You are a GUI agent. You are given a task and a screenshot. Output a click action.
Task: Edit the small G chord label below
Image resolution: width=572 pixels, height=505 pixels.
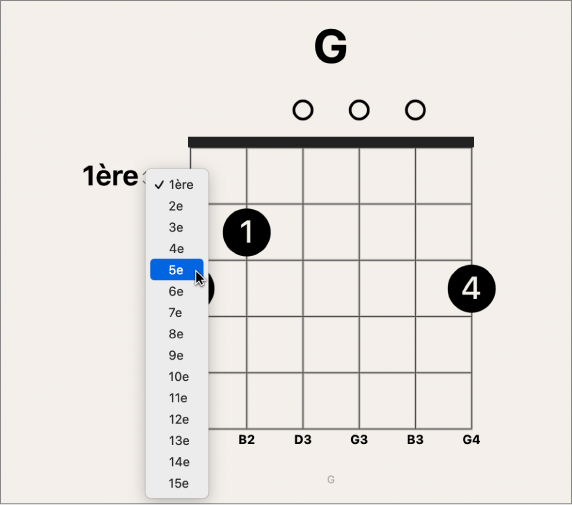click(331, 479)
